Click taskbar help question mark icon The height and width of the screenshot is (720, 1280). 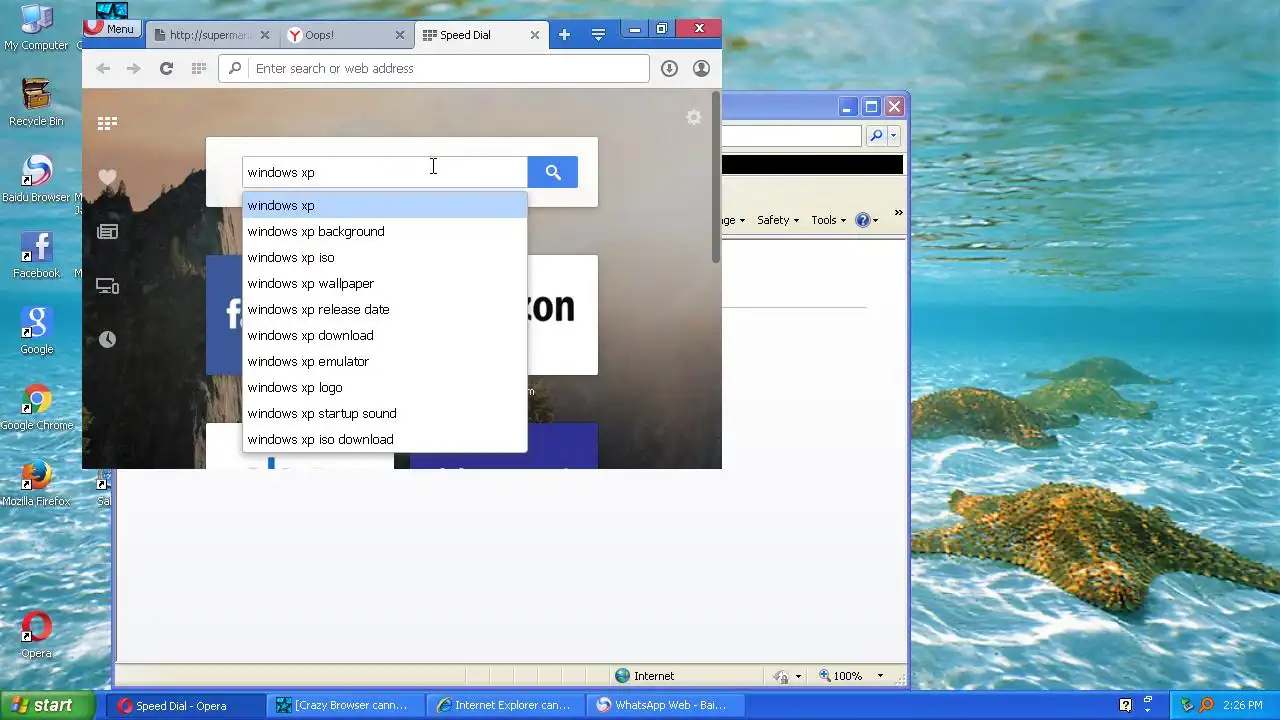click(1125, 705)
